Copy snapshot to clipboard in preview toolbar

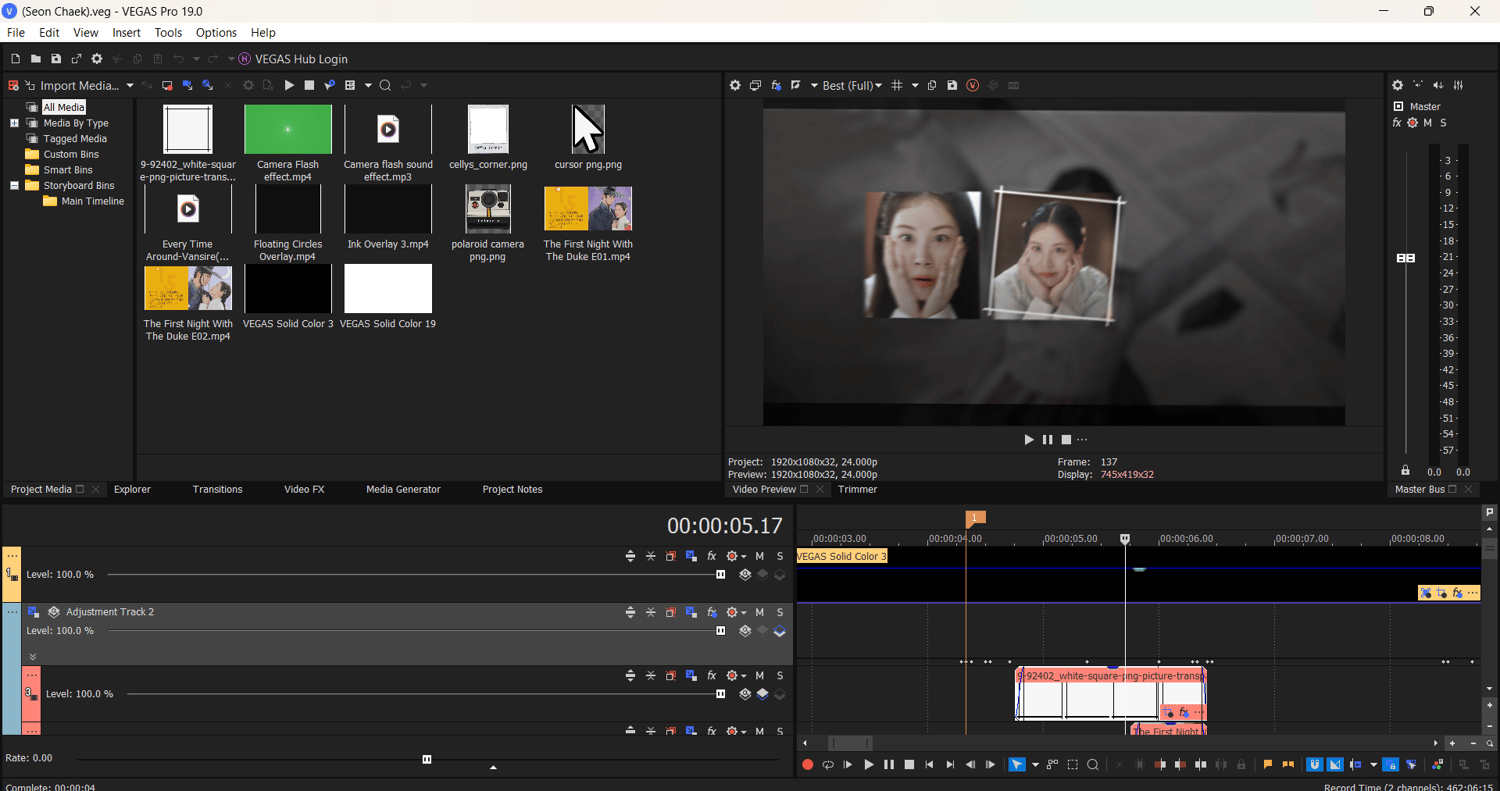(x=932, y=86)
